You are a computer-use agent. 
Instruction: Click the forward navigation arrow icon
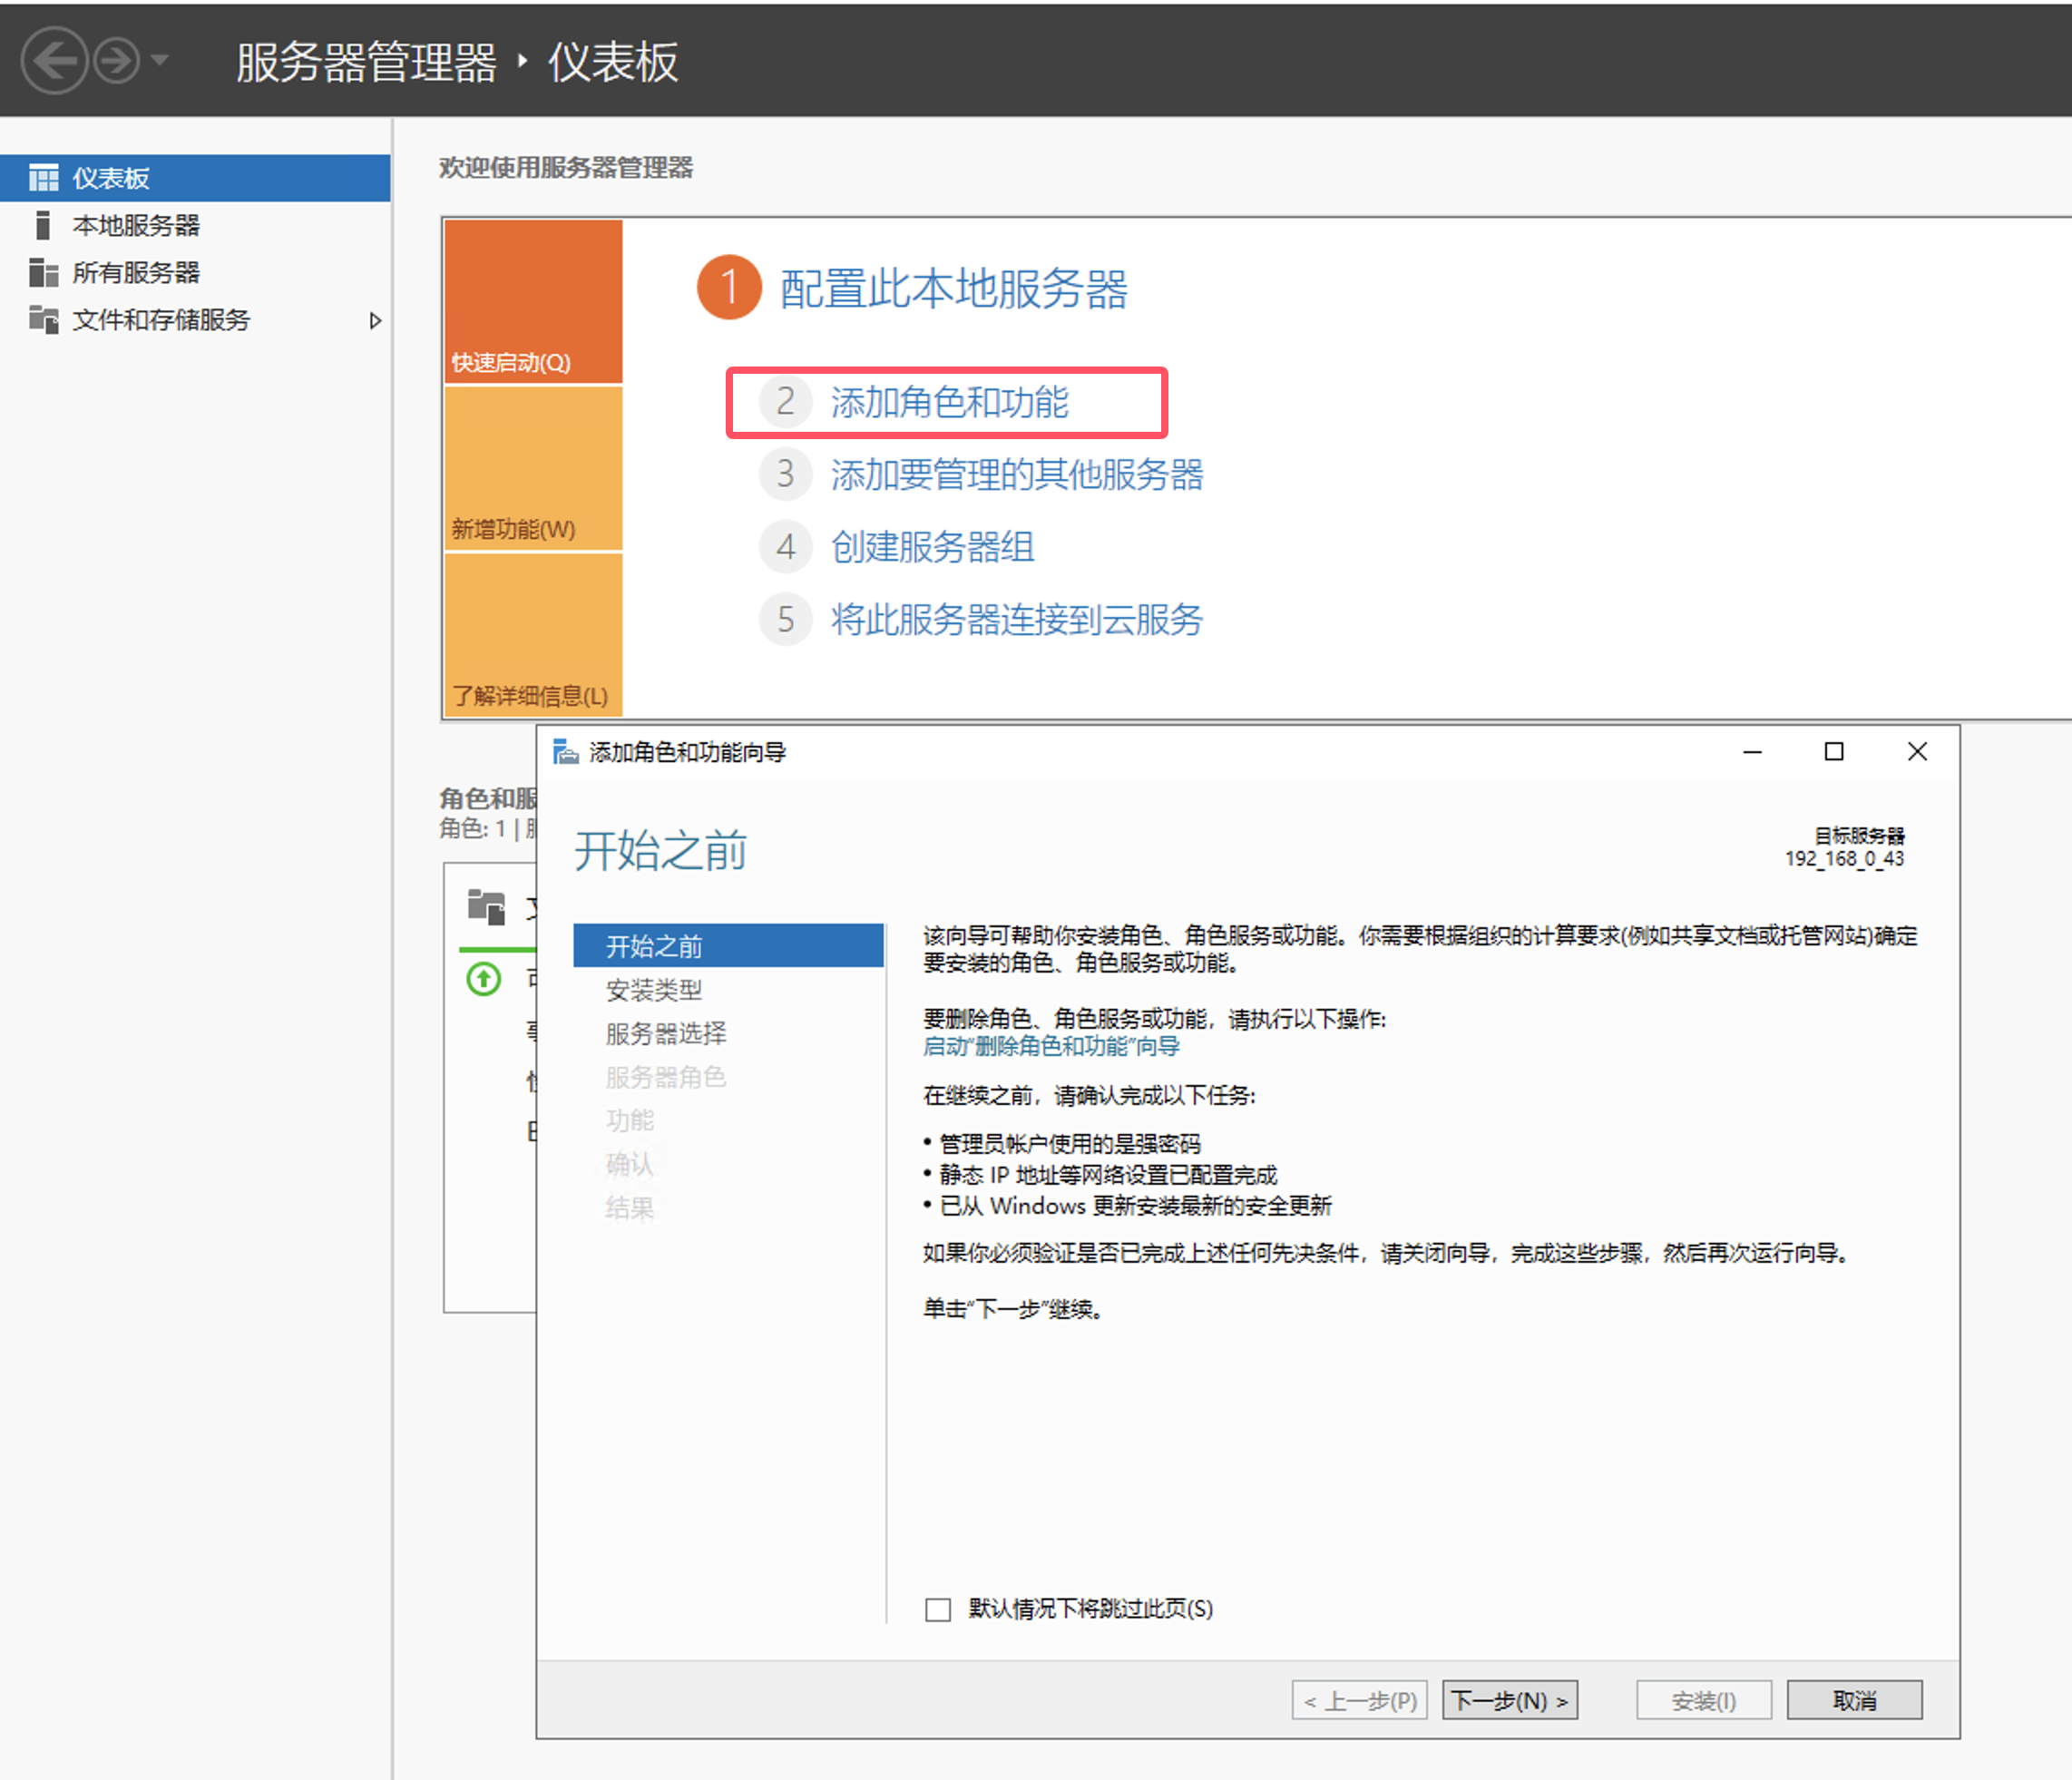pyautogui.click(x=117, y=61)
